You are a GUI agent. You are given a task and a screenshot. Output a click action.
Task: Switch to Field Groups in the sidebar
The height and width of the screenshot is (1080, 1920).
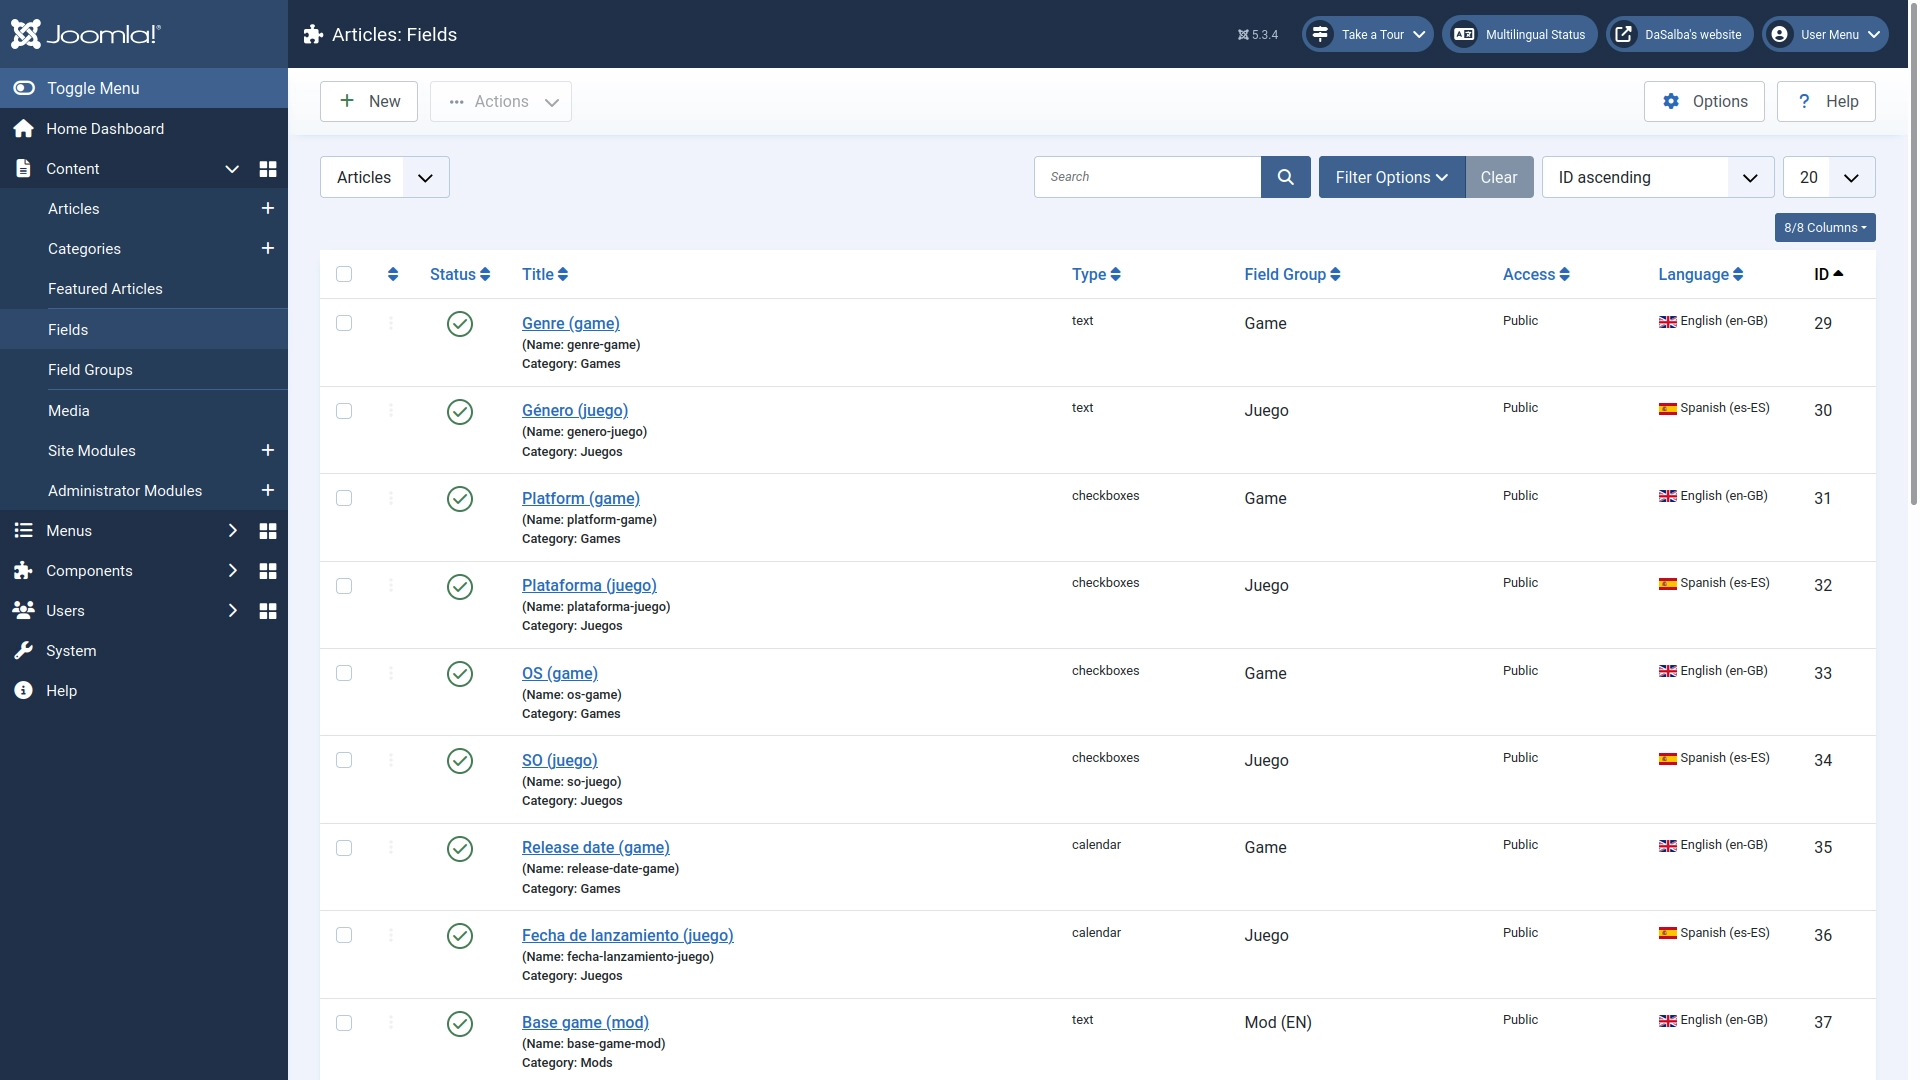[90, 369]
